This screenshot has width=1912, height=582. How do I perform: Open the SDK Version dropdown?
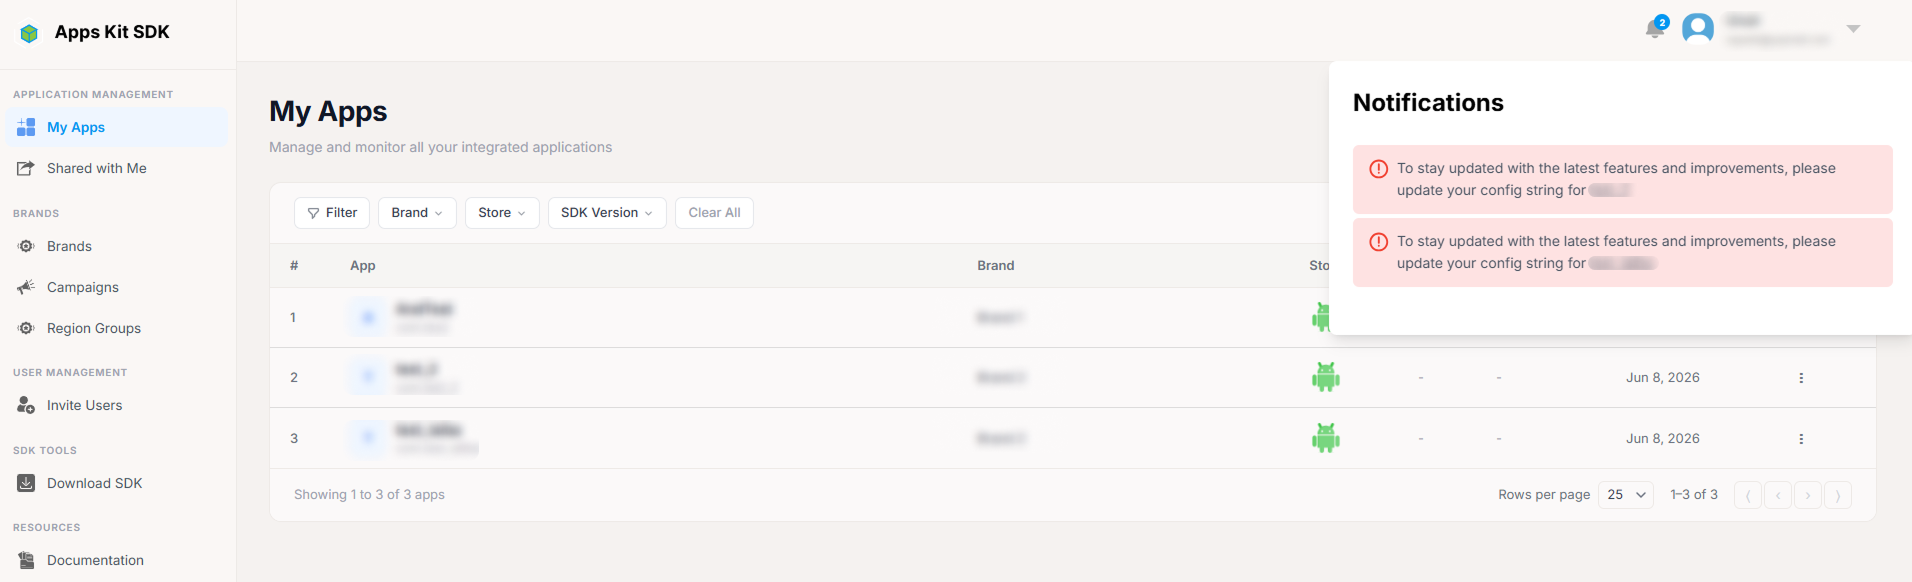[607, 213]
